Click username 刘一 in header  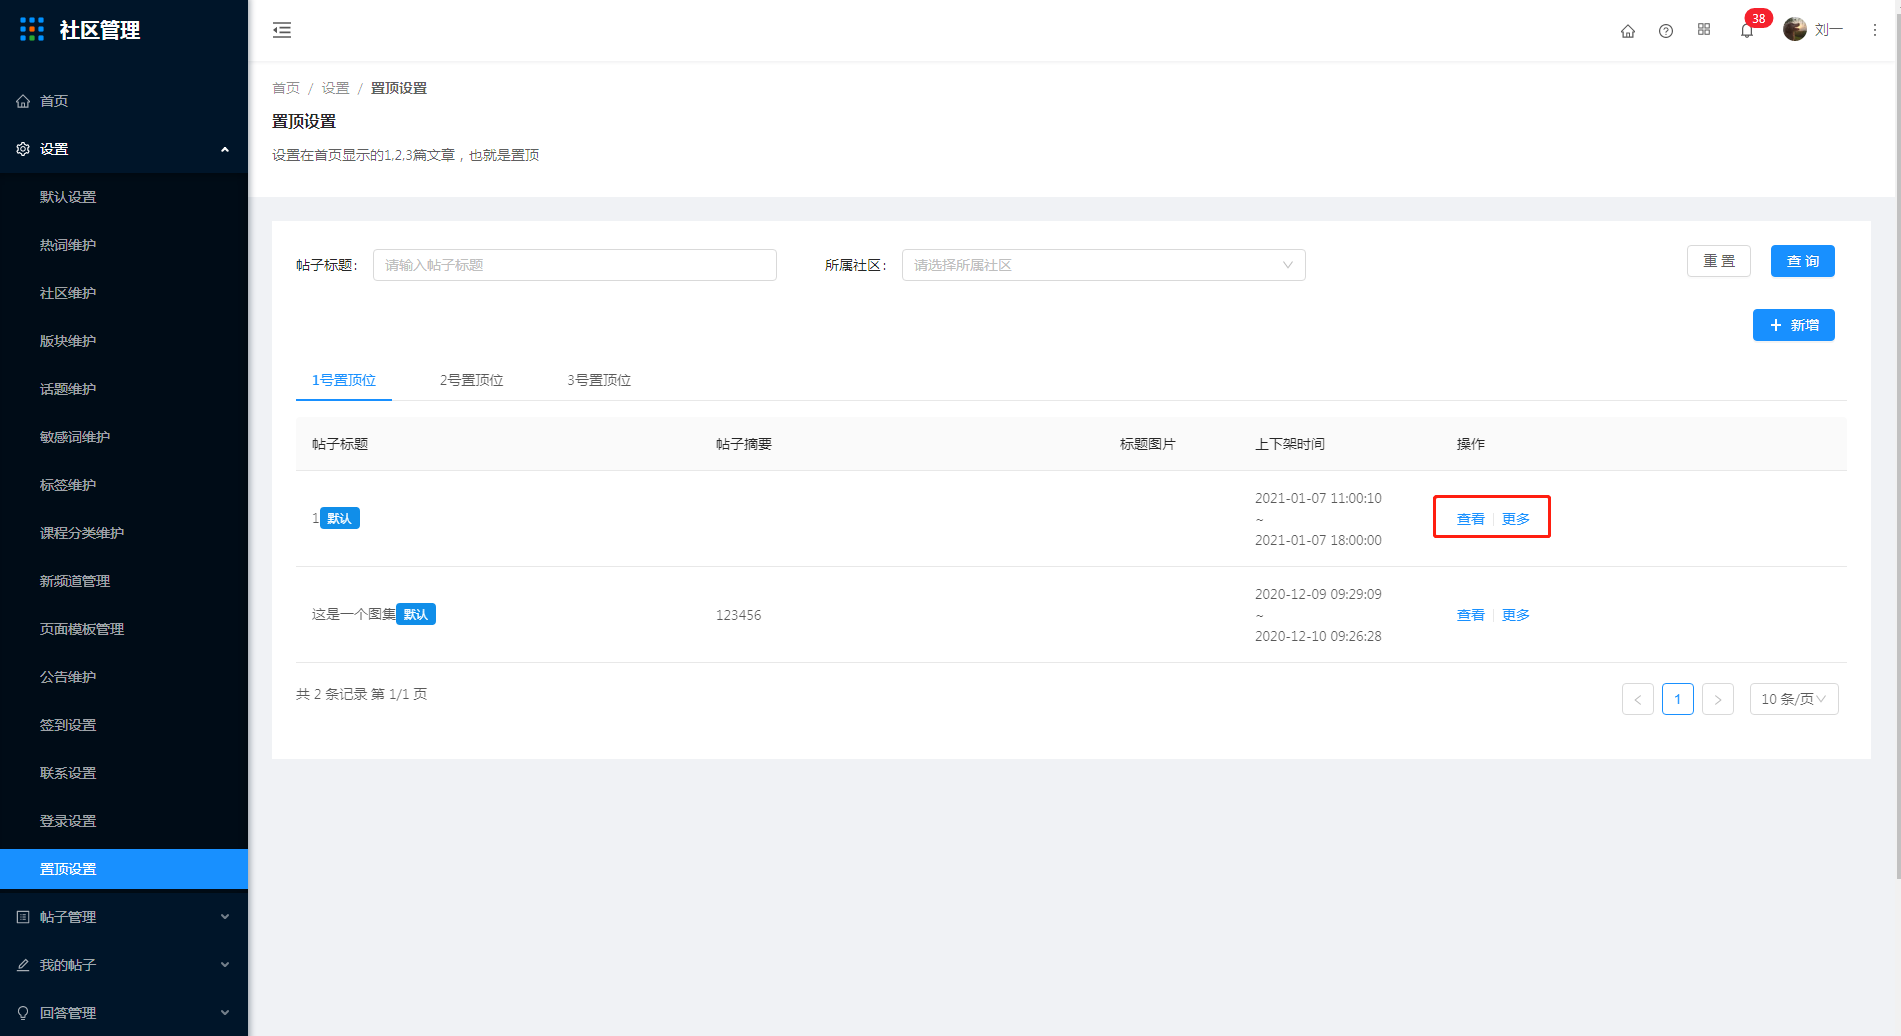point(1829,30)
